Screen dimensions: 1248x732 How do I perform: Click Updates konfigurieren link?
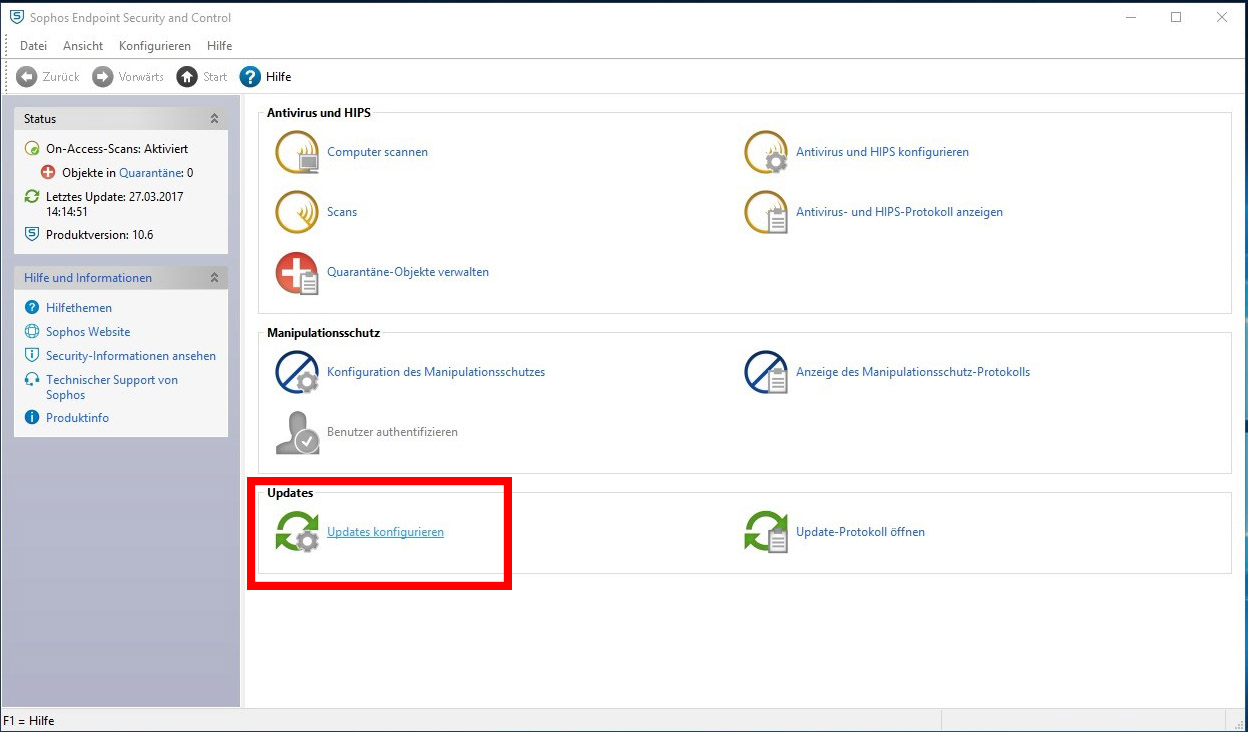coord(385,532)
